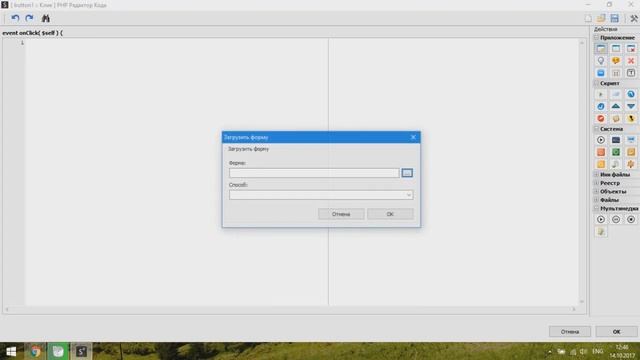Expand the actions group above Реестр
This screenshot has height=360, width=640.
click(x=596, y=175)
